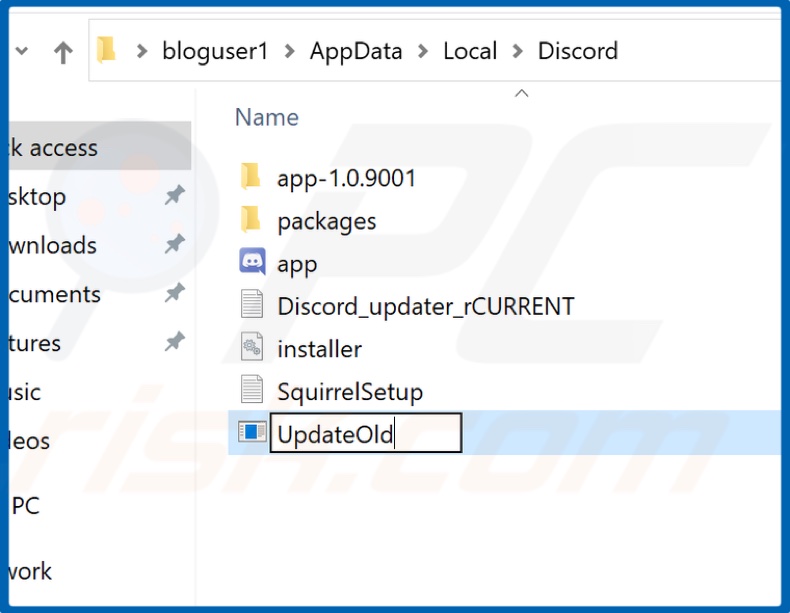The width and height of the screenshot is (790, 613).
Task: Select the app file name
Action: click(x=297, y=264)
